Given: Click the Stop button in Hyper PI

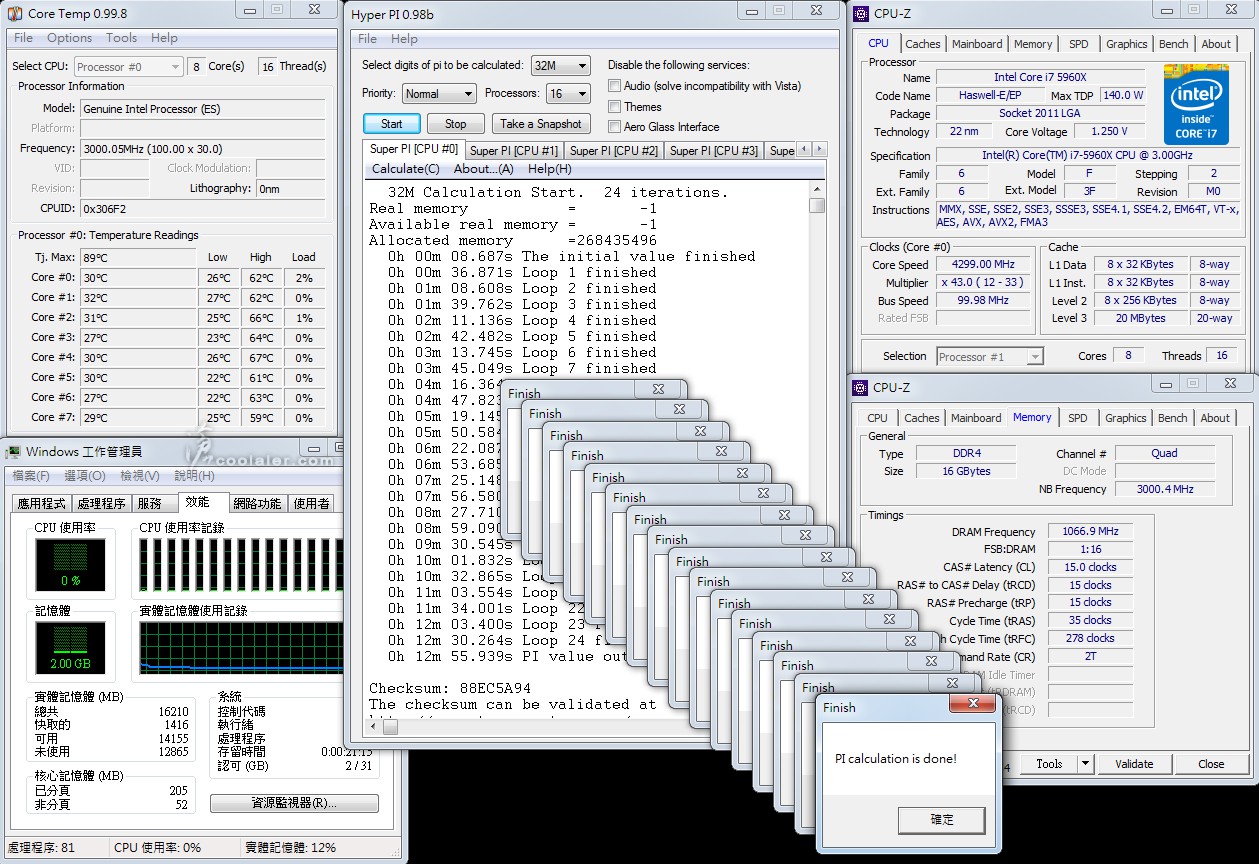Looking at the screenshot, I should [456, 124].
